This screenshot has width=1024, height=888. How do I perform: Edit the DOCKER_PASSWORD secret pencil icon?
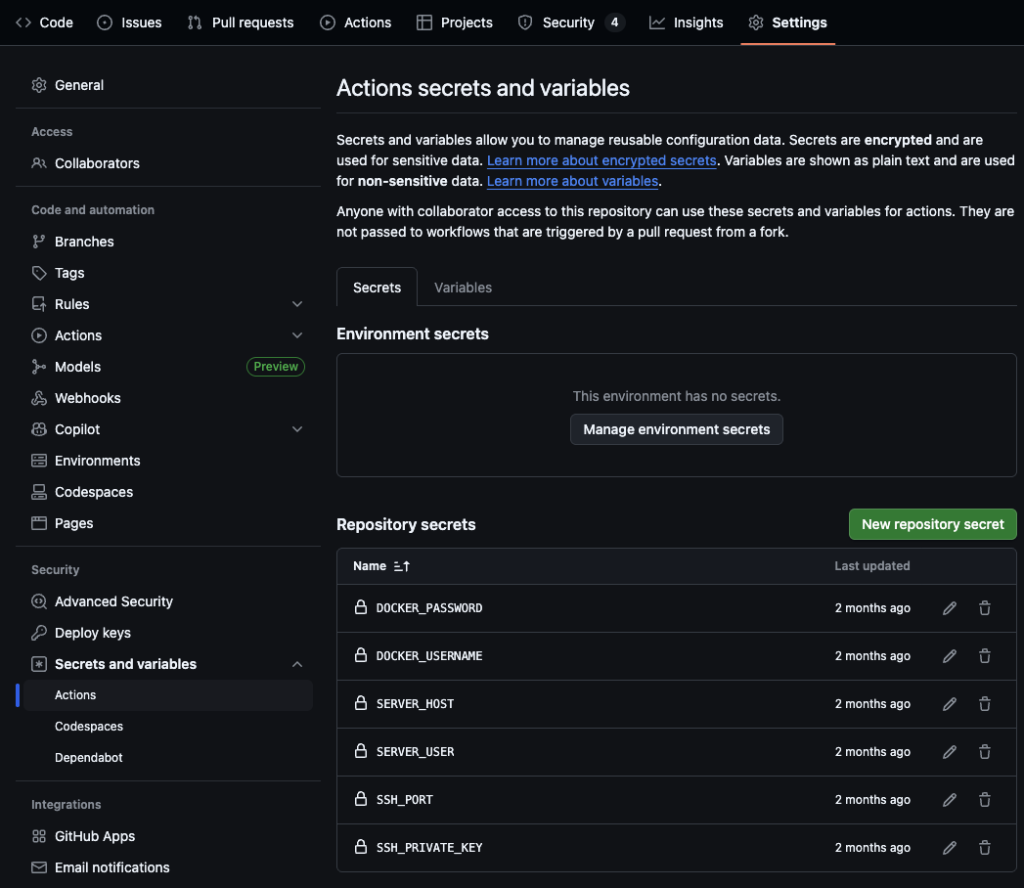pyautogui.click(x=950, y=609)
